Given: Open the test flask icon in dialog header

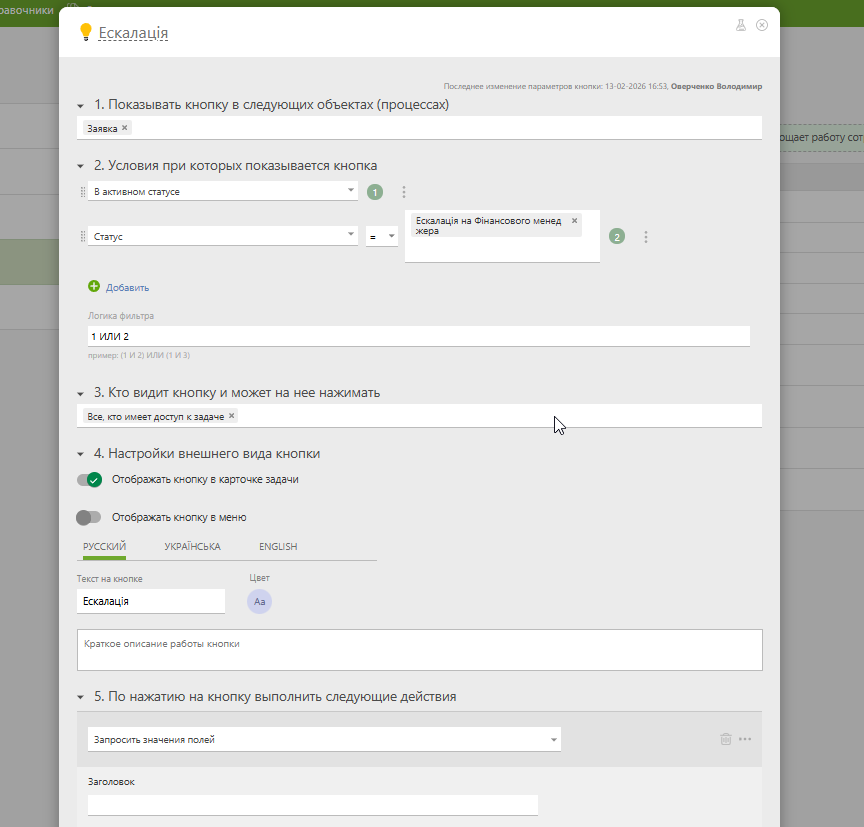Looking at the screenshot, I should pyautogui.click(x=741, y=25).
